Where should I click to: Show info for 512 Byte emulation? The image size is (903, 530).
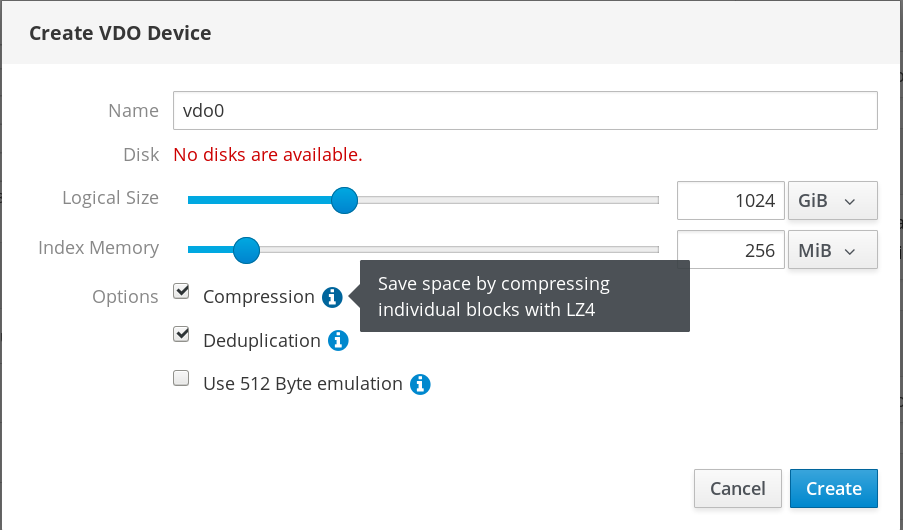pyautogui.click(x=420, y=384)
